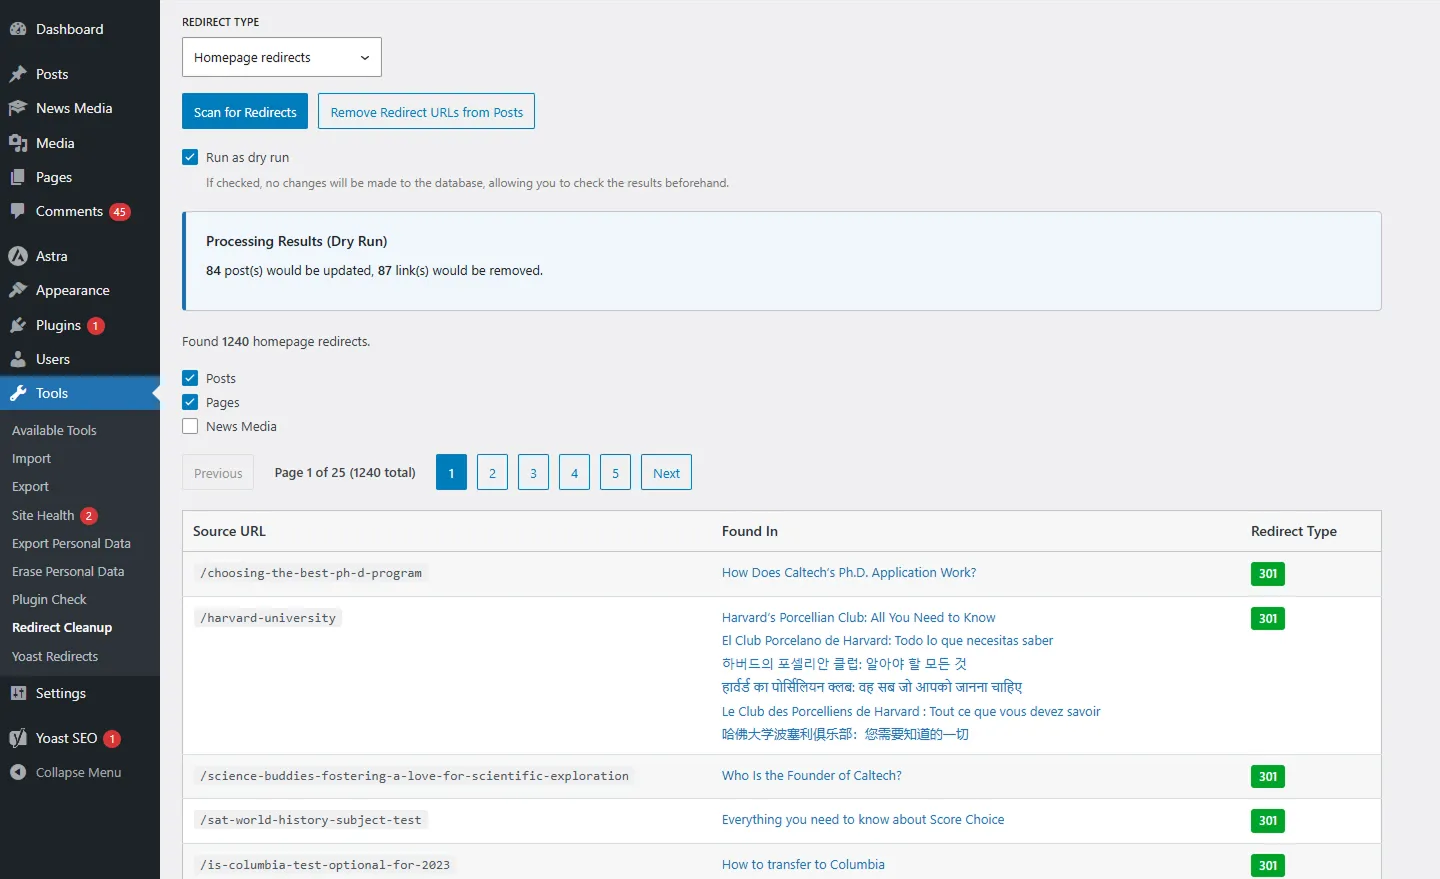Click the Yoast SEO logo icon

(18, 738)
